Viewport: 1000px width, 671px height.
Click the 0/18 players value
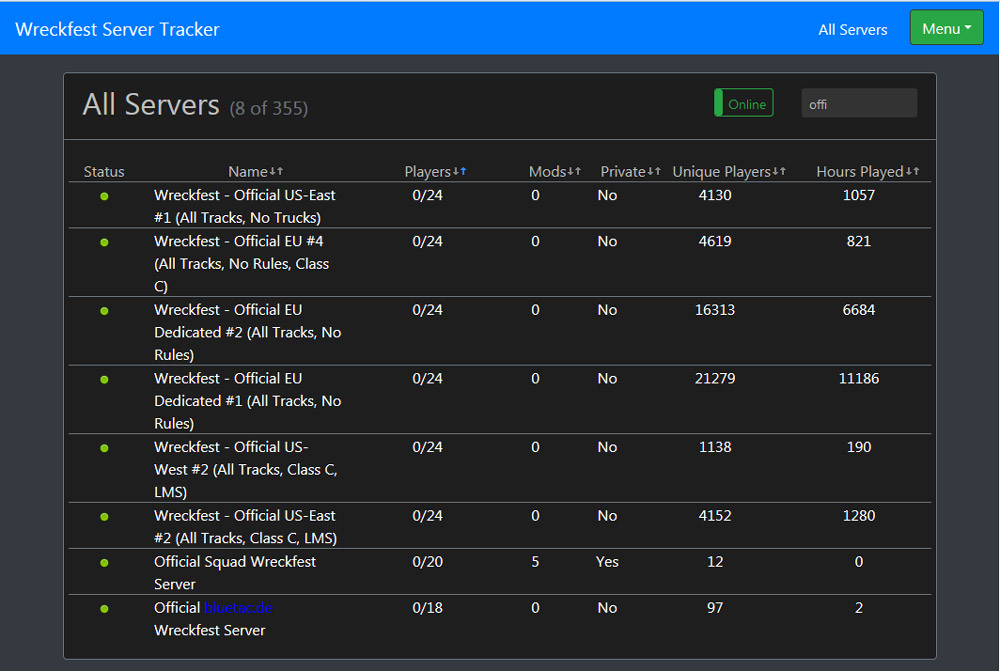427,608
